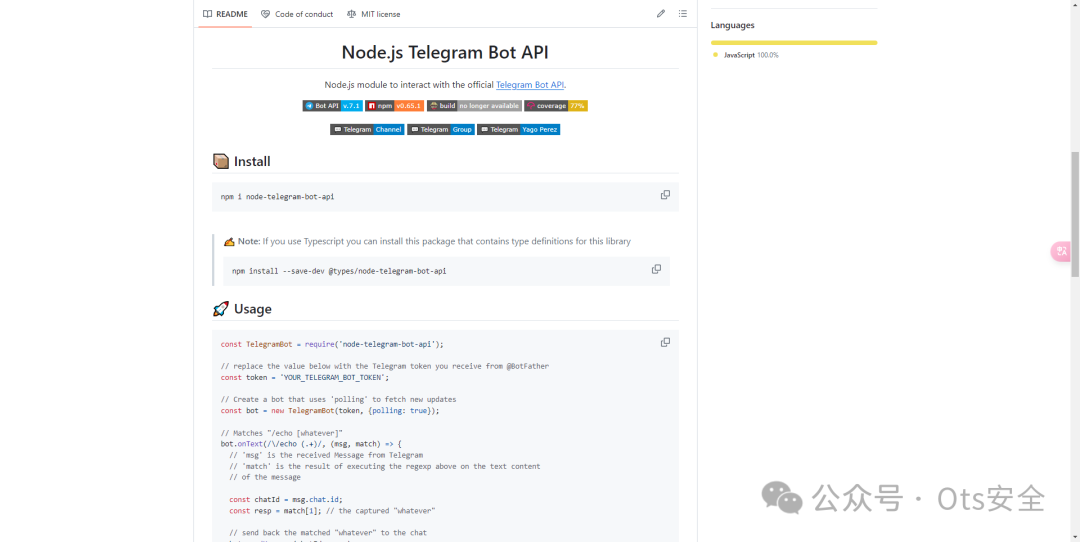Click the JavaScript 100.0% language entry
Image resolution: width=1080 pixels, height=542 pixels.
pyautogui.click(x=746, y=55)
